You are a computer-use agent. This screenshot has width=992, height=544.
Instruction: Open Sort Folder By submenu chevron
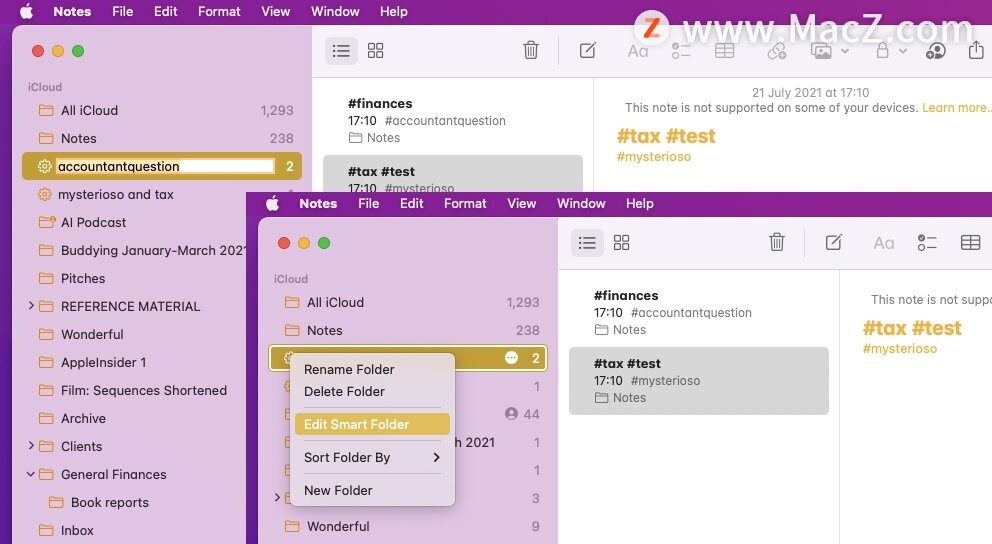pyautogui.click(x=436, y=457)
